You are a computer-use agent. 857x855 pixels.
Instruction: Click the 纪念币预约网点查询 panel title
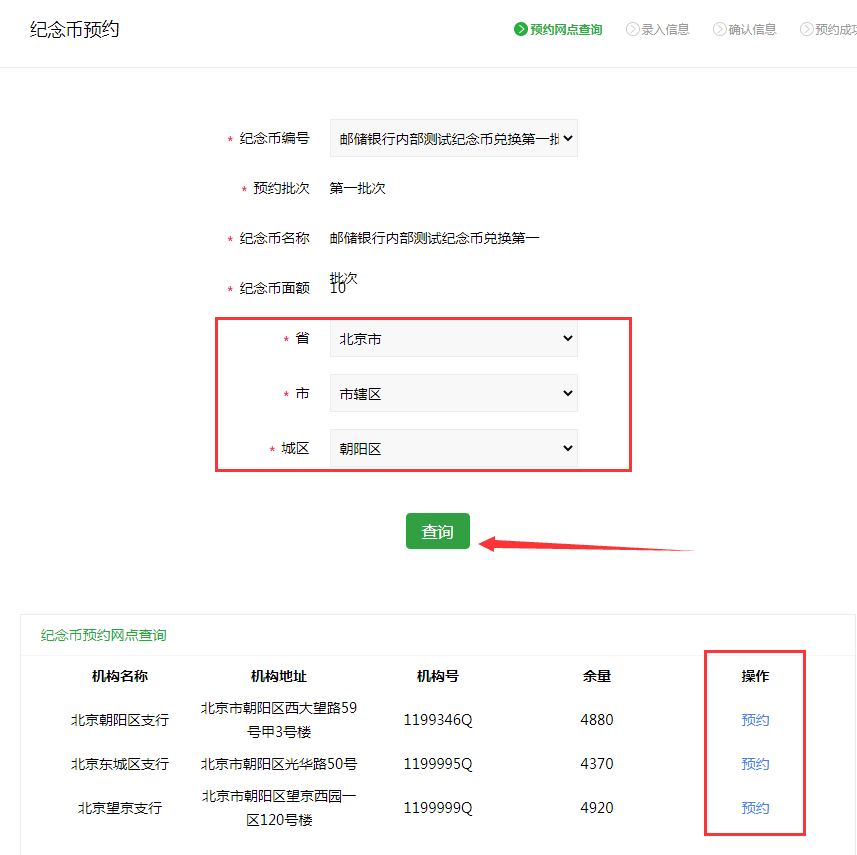pyautogui.click(x=103, y=635)
